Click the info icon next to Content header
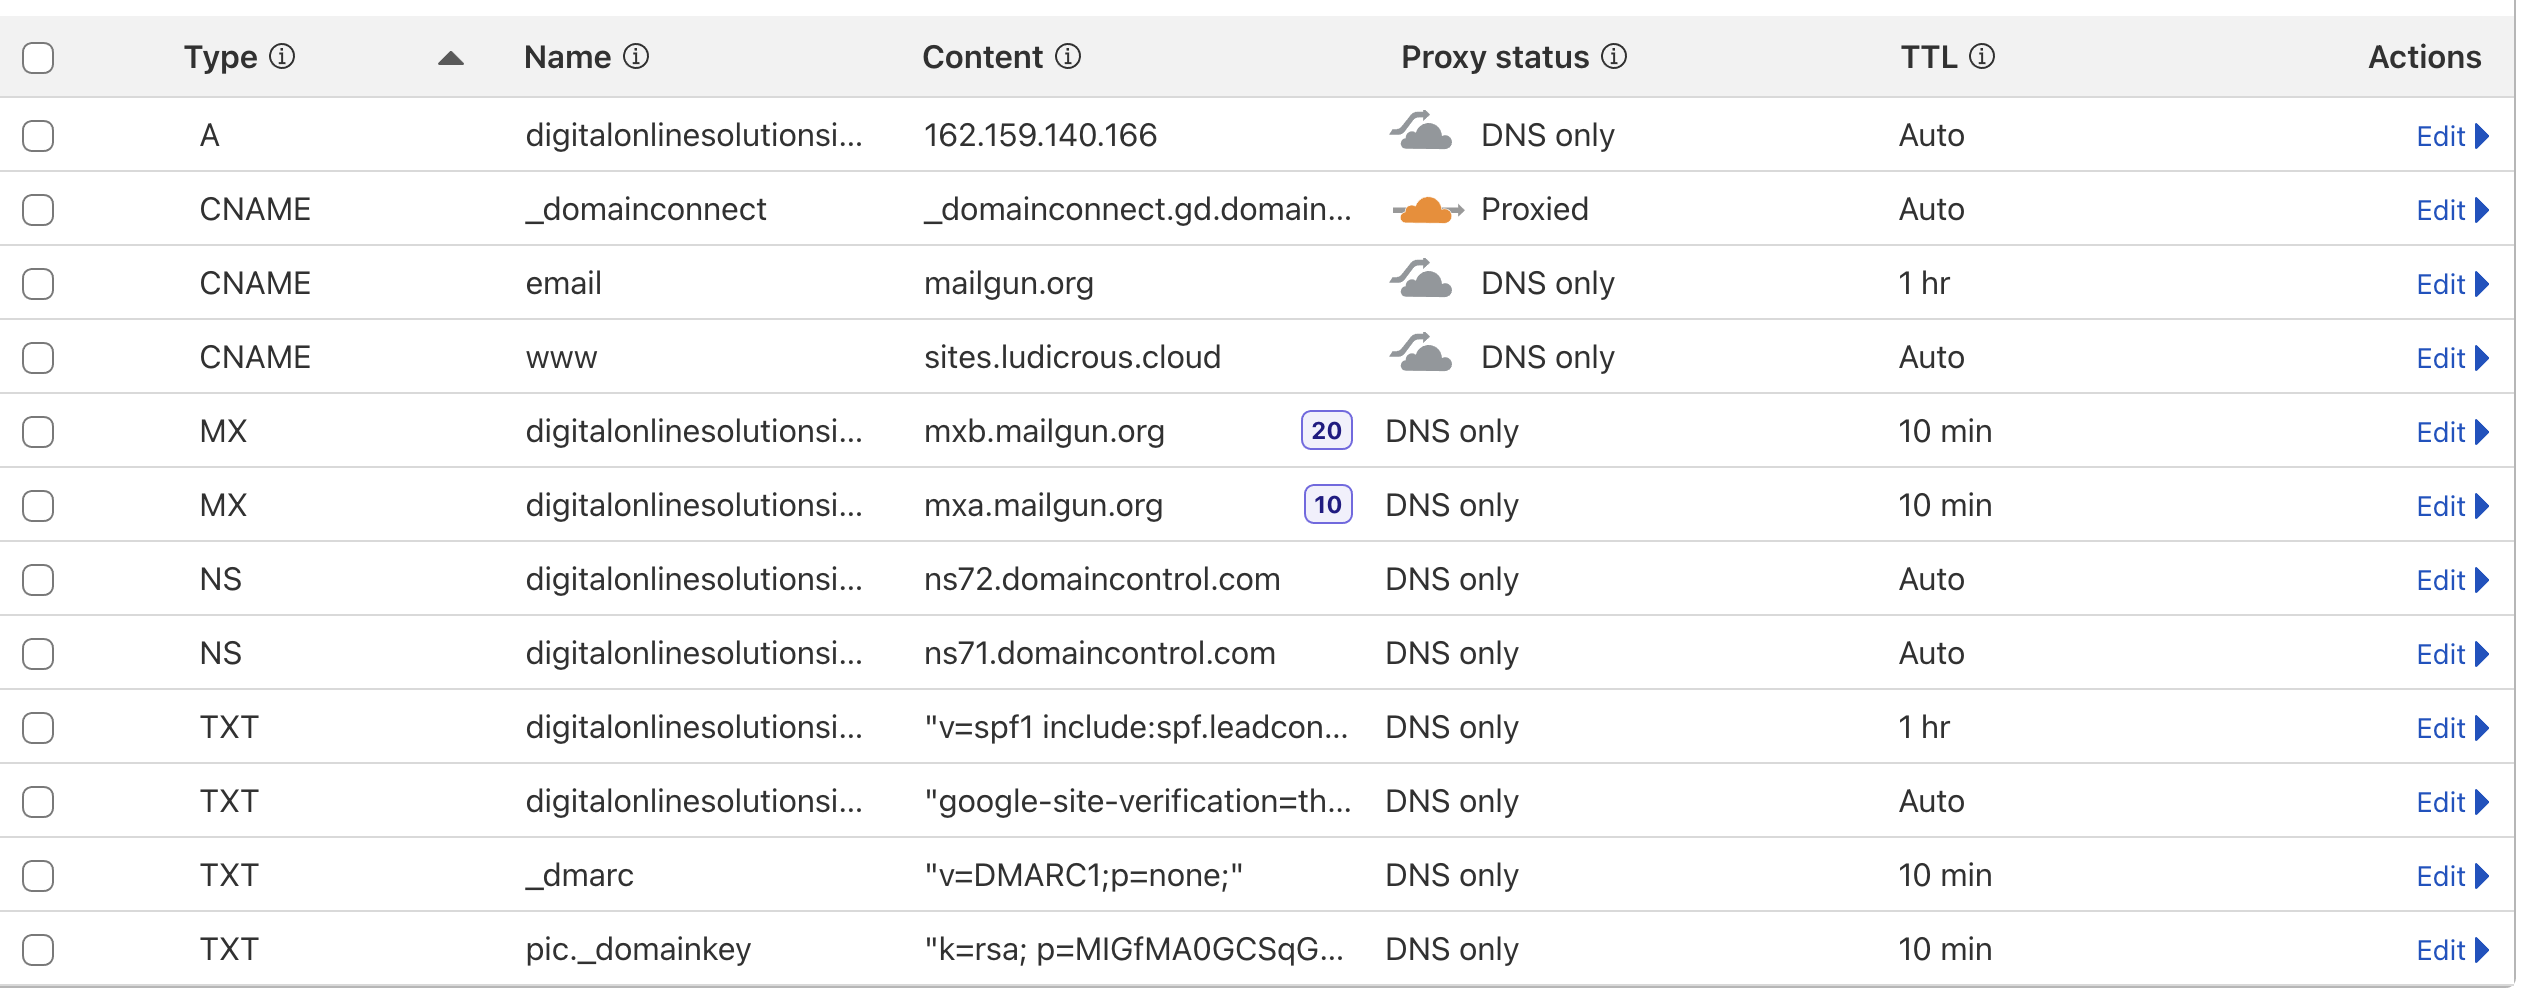2522x994 pixels. (x=1068, y=57)
